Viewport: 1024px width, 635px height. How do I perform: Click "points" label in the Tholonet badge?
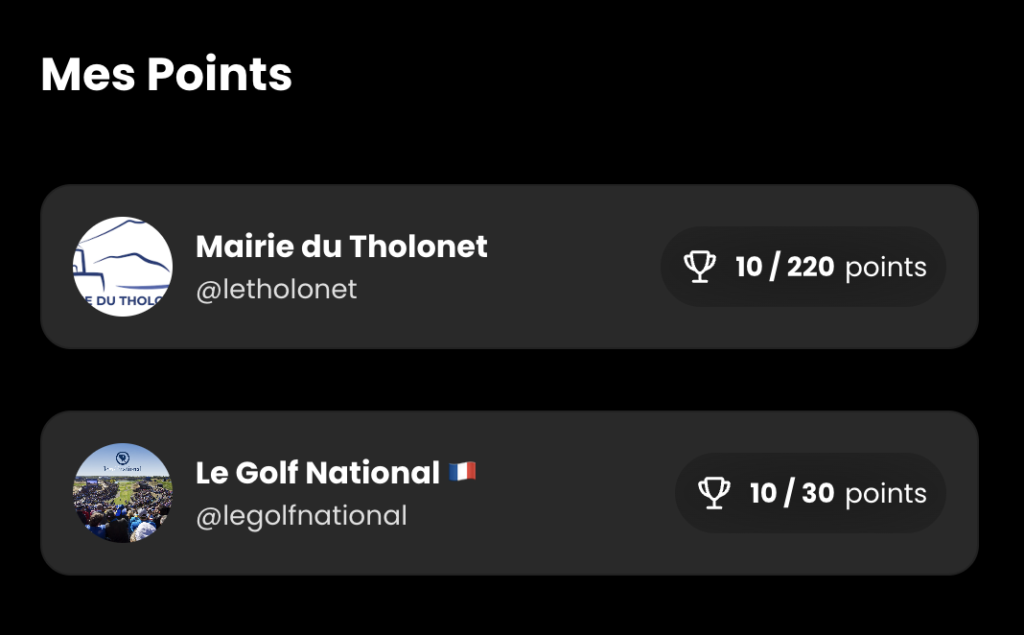(x=886, y=268)
